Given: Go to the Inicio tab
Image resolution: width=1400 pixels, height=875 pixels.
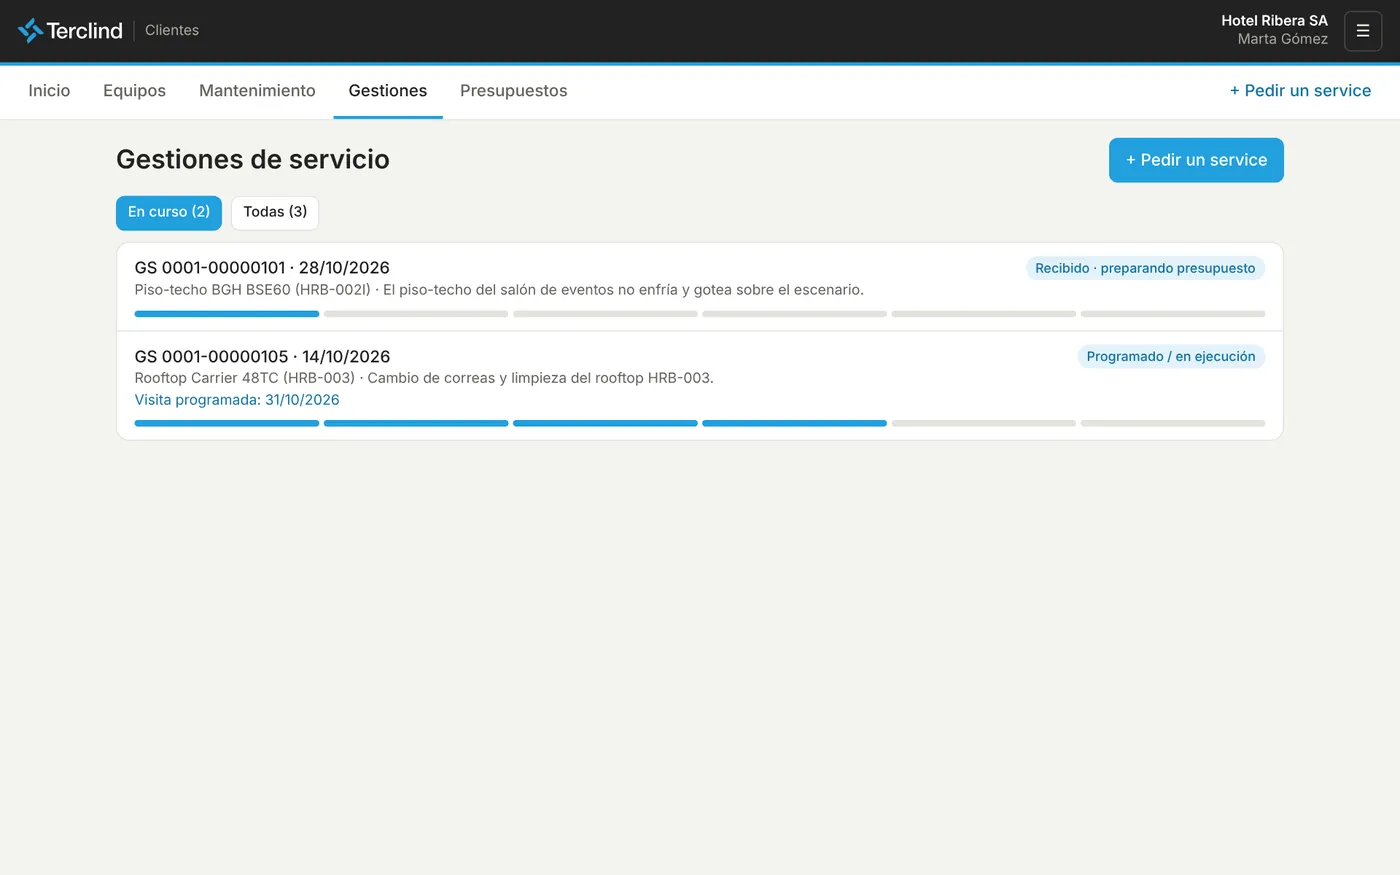Looking at the screenshot, I should pos(49,91).
